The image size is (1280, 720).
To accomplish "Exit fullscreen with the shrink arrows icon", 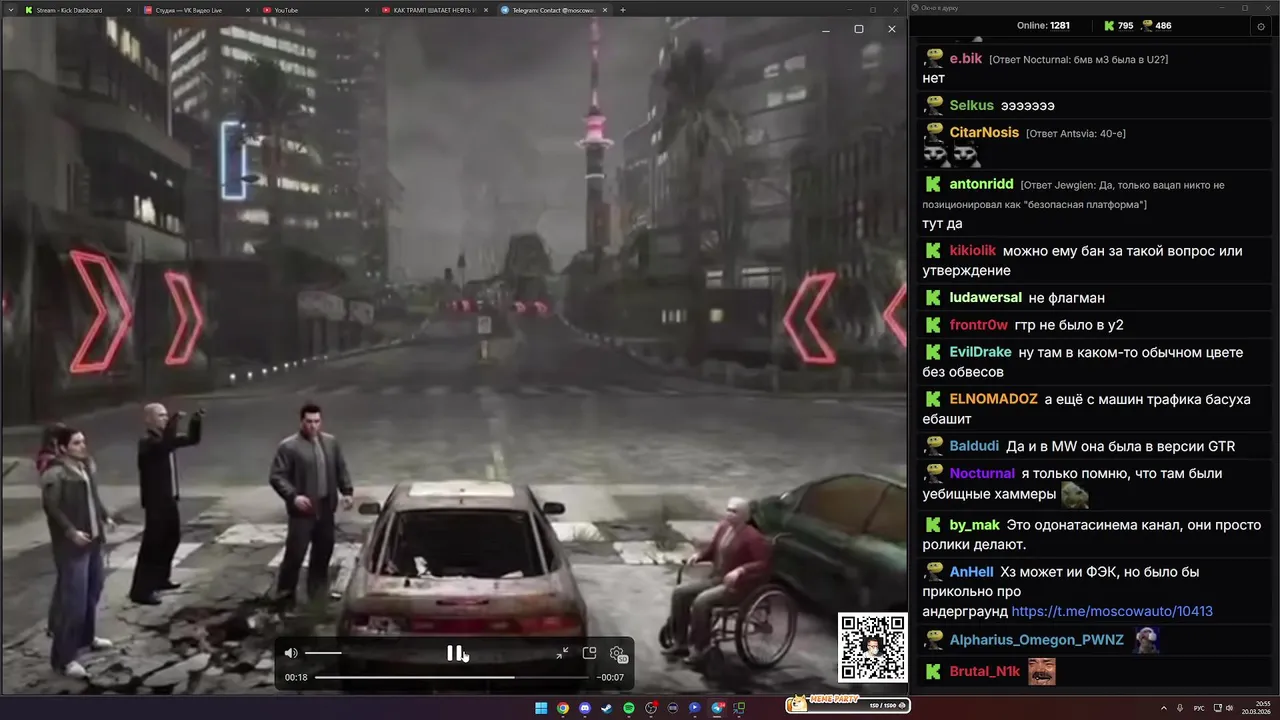I will pos(562,653).
